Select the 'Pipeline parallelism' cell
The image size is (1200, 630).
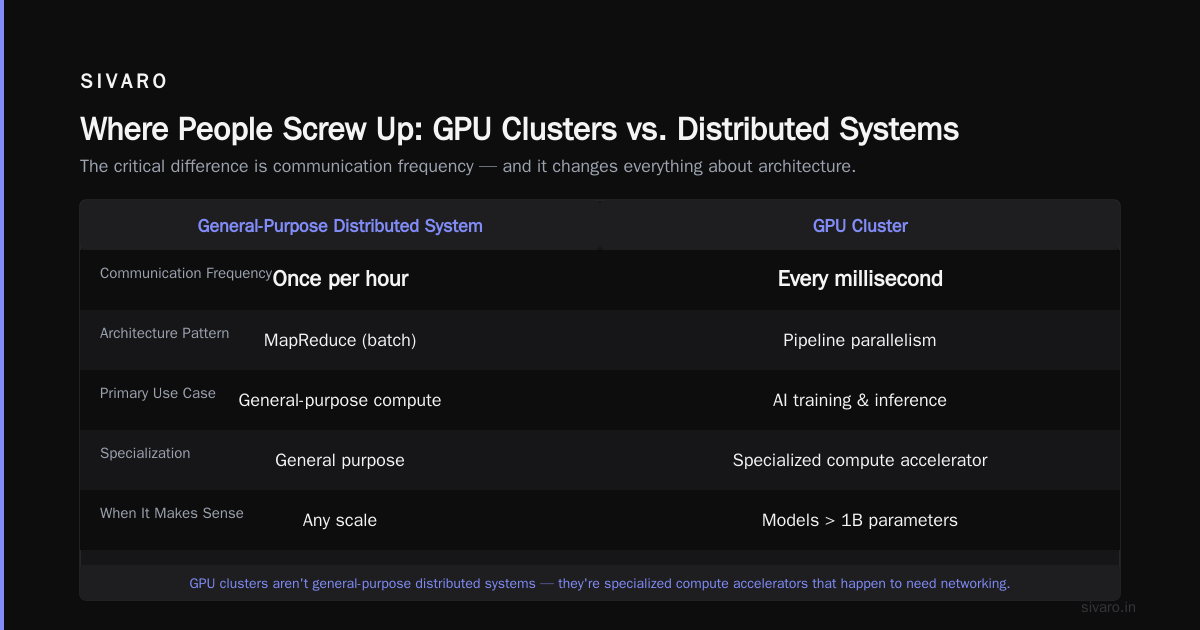(x=860, y=340)
